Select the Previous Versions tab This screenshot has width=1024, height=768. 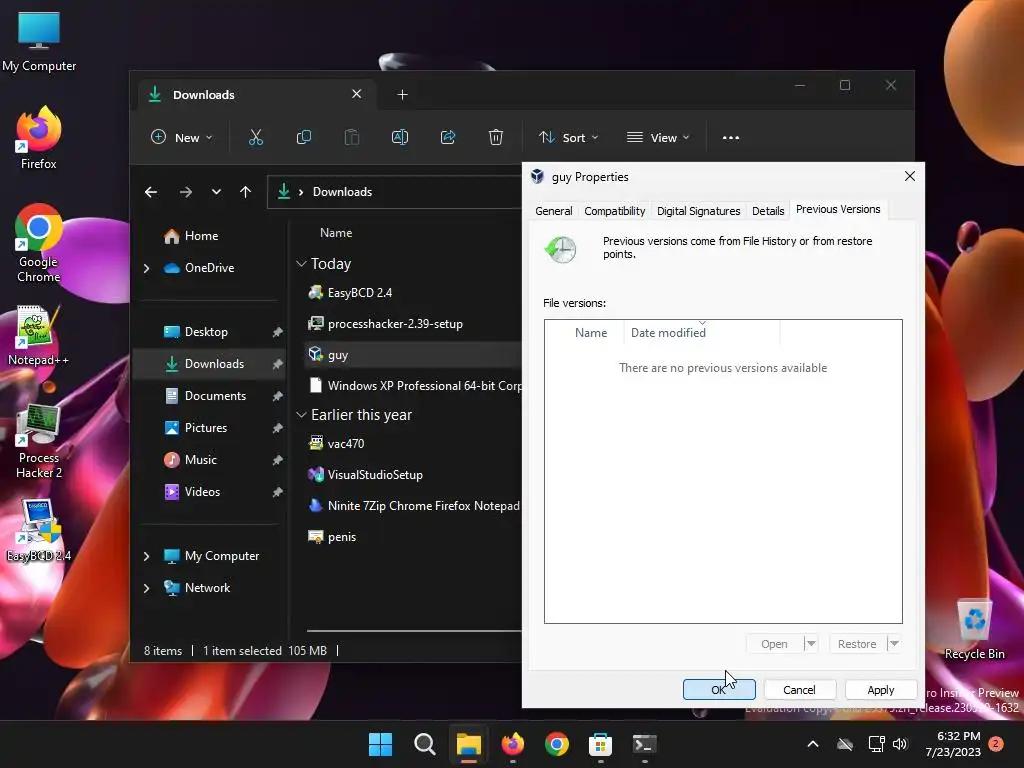click(838, 210)
